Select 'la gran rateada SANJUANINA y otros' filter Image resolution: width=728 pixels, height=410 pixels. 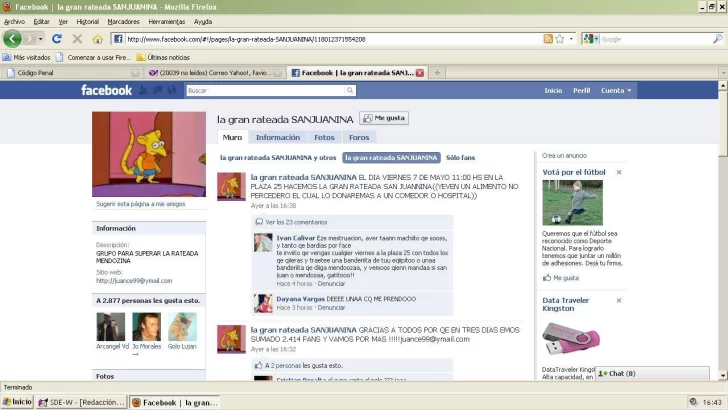(x=278, y=157)
